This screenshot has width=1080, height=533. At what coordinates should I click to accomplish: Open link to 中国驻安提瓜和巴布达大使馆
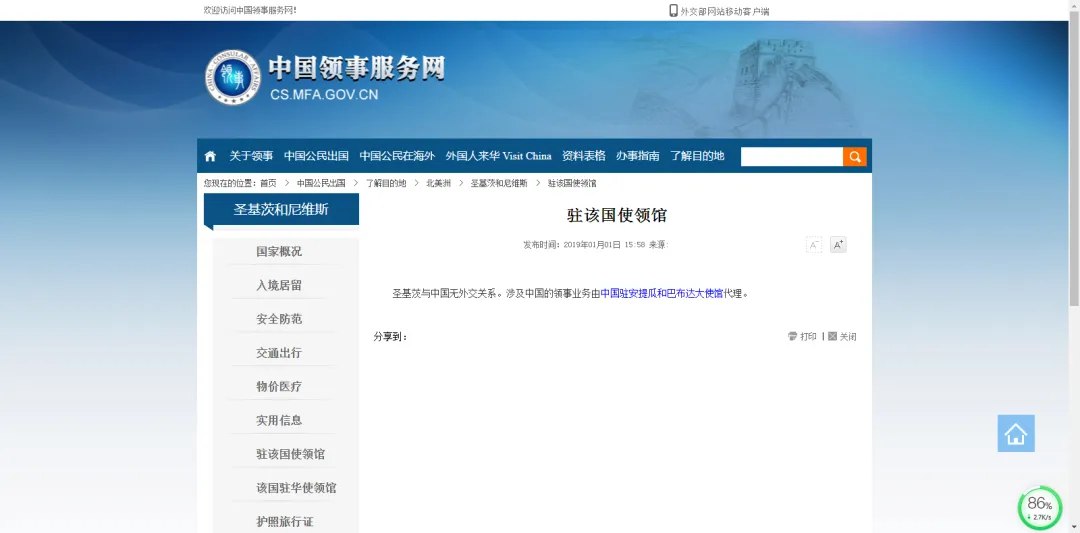(x=661, y=294)
